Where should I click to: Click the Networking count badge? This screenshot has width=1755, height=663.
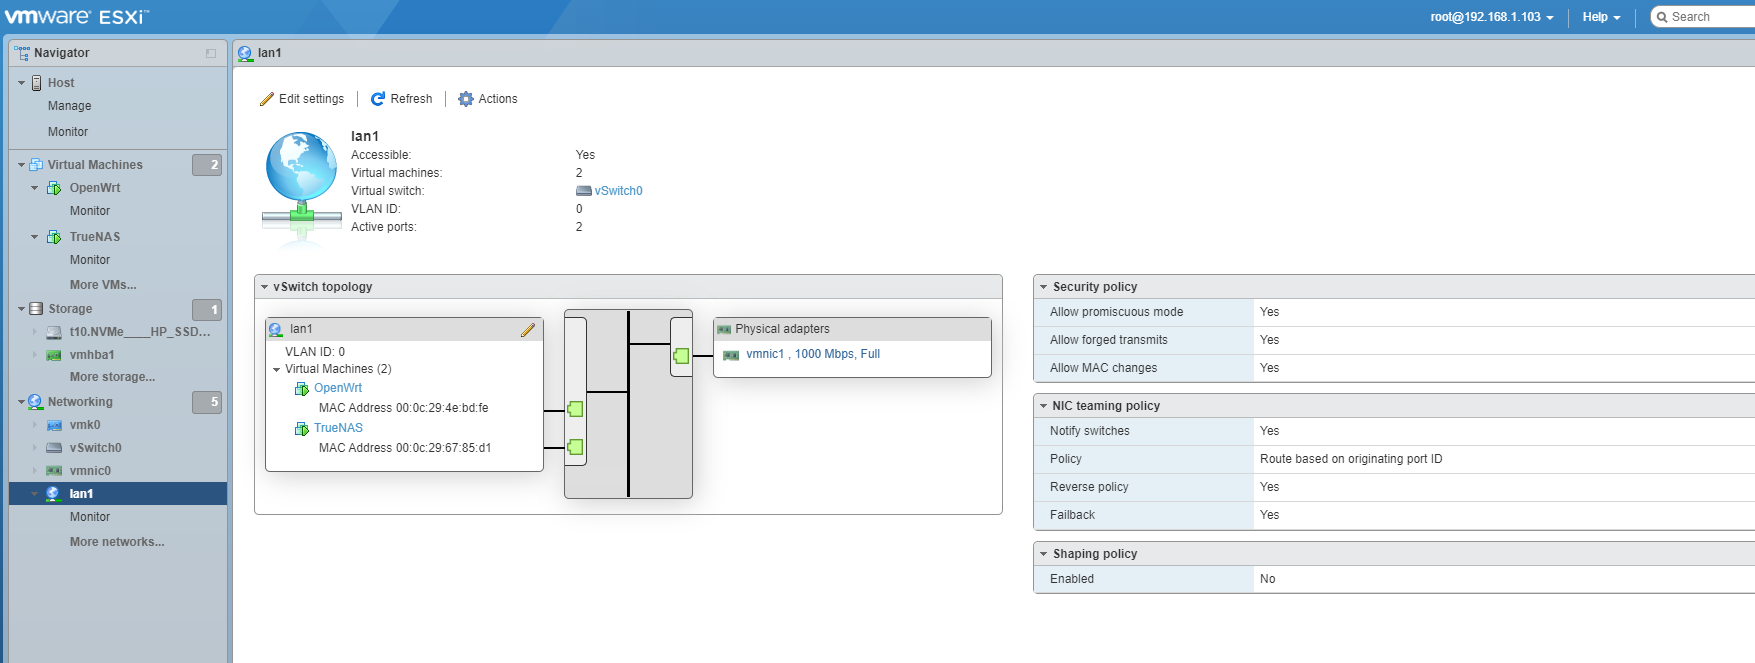click(207, 402)
